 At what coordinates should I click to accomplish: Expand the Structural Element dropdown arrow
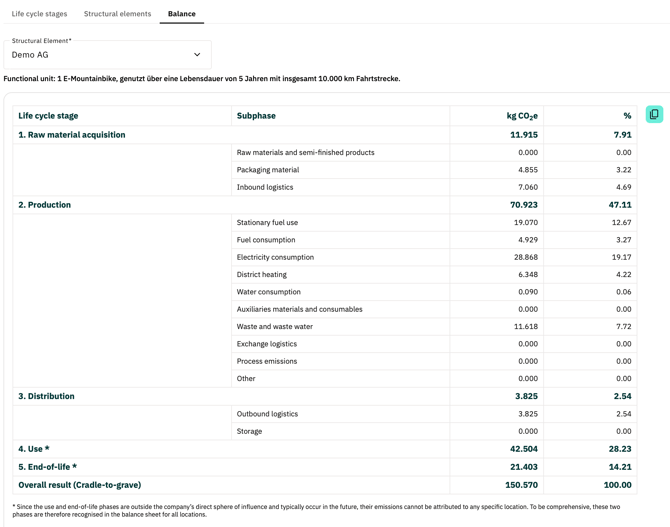(197, 55)
